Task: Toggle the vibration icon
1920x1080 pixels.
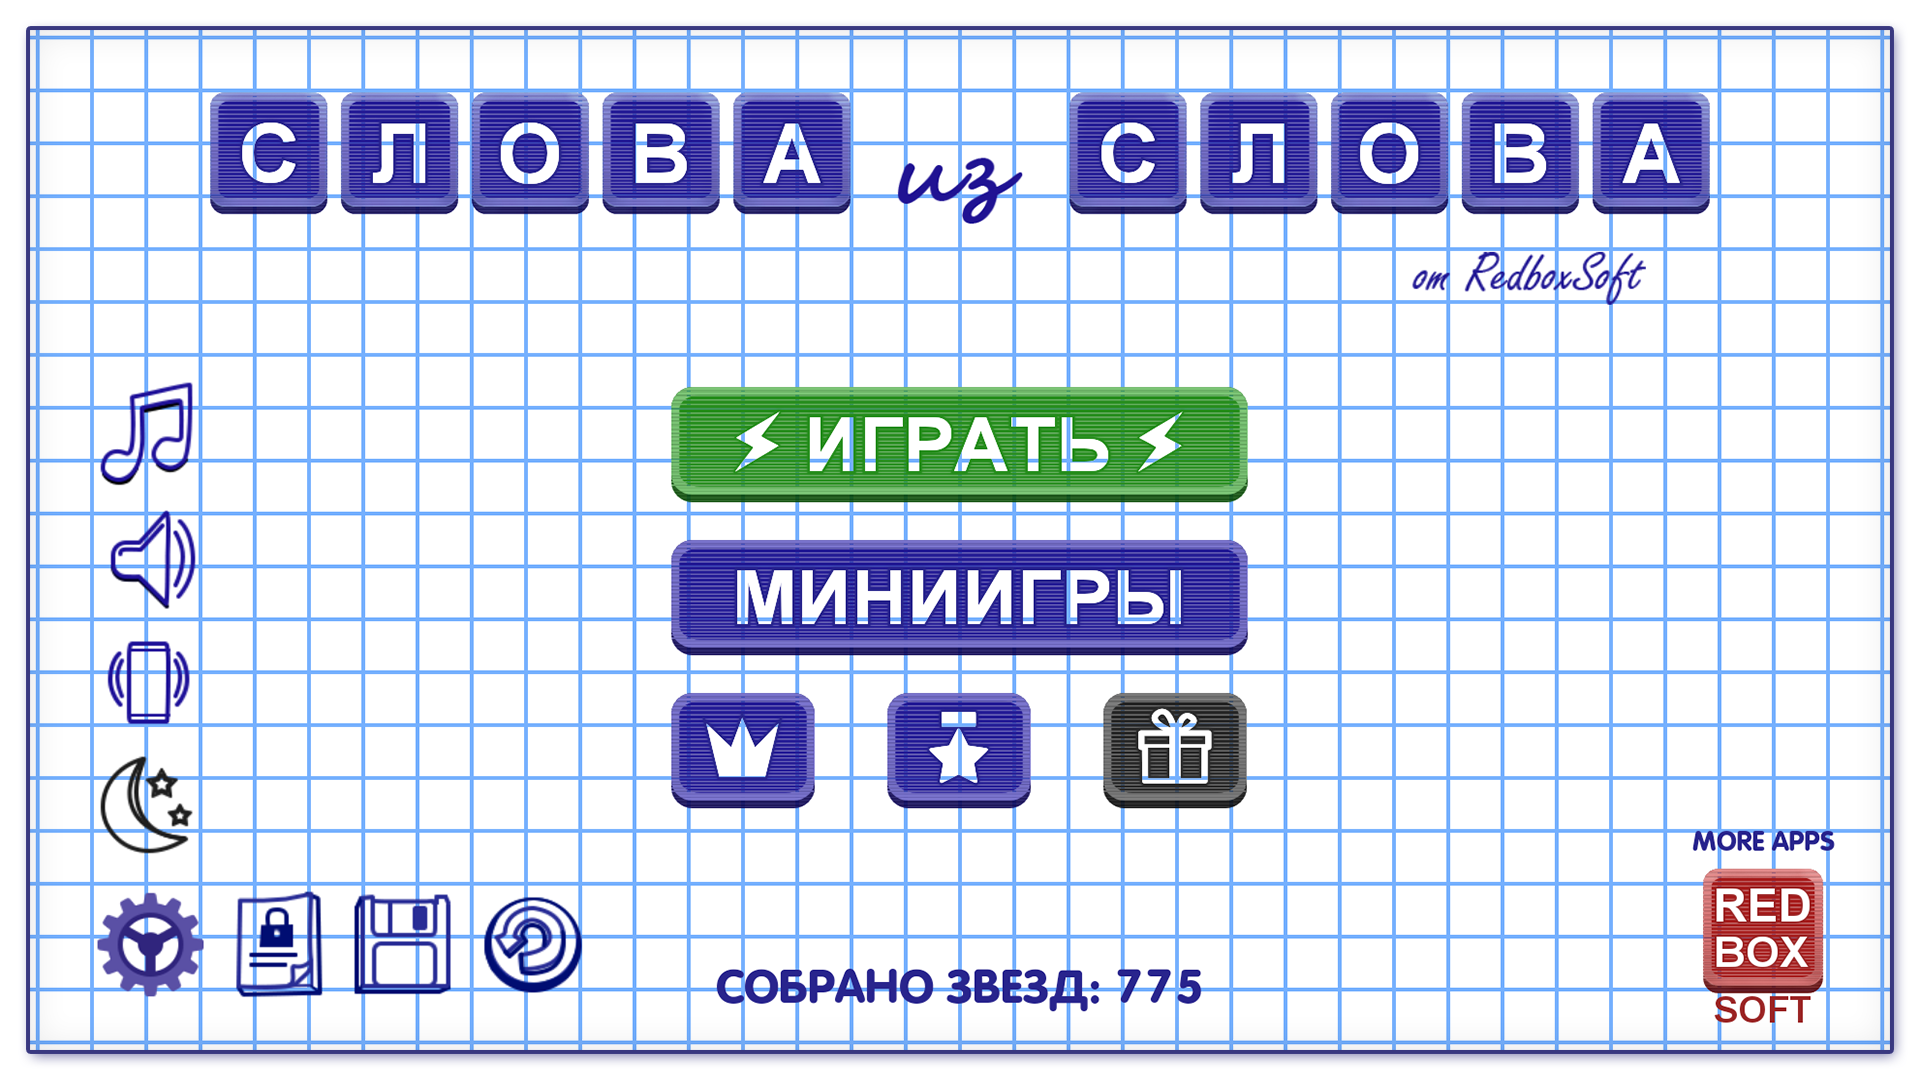Action: 148,686
